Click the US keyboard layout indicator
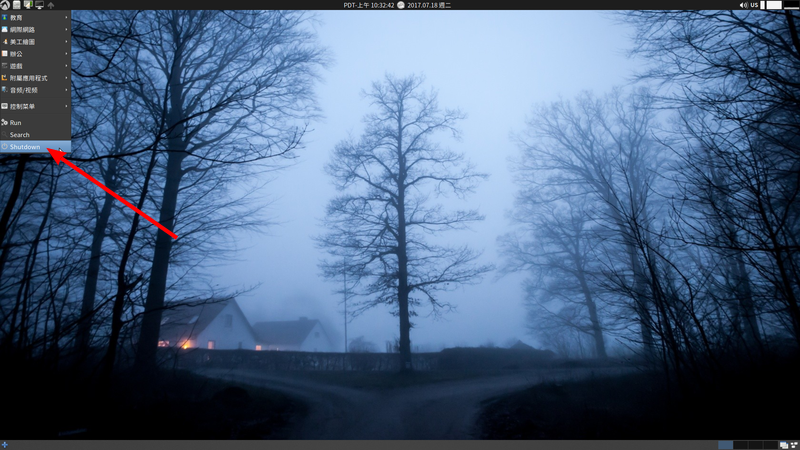800x450 pixels. pos(754,5)
